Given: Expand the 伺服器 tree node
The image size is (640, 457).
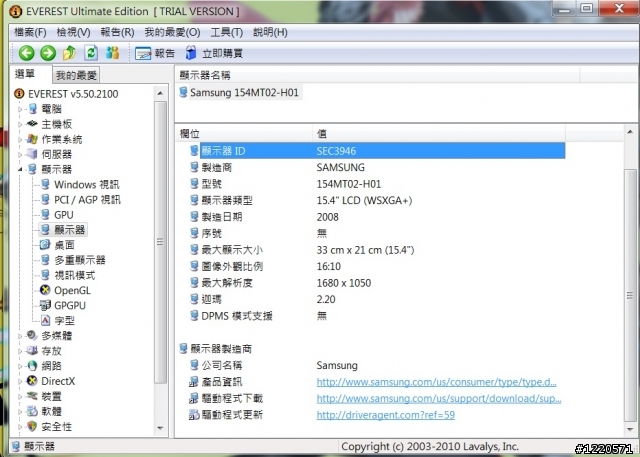Looking at the screenshot, I should (20, 155).
